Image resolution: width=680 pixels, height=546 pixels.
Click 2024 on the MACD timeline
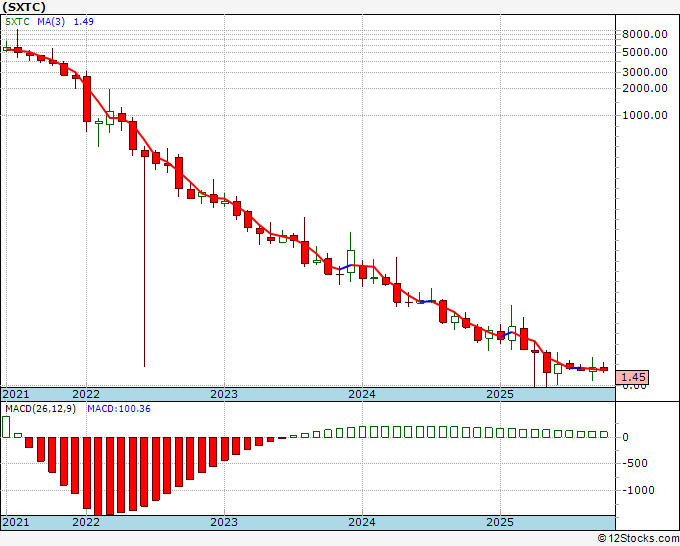[362, 522]
